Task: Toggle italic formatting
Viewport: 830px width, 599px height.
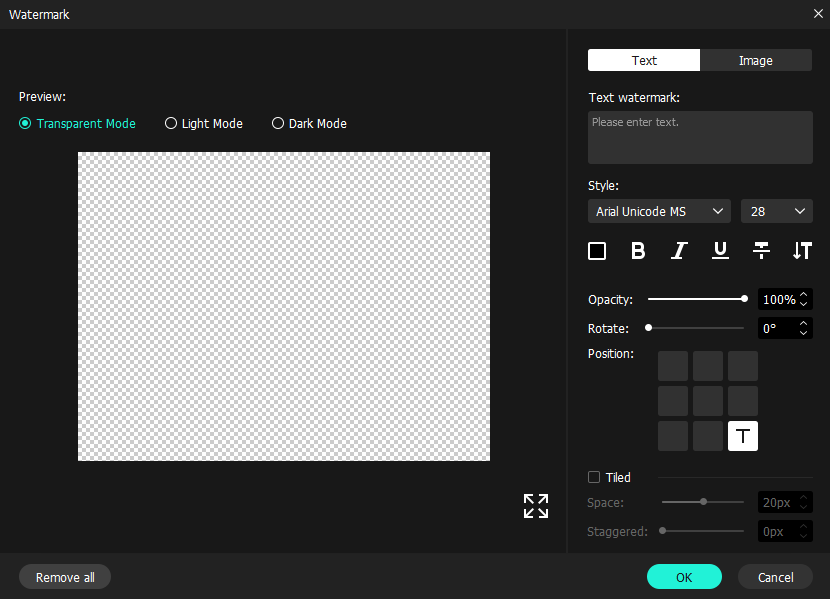Action: point(679,251)
